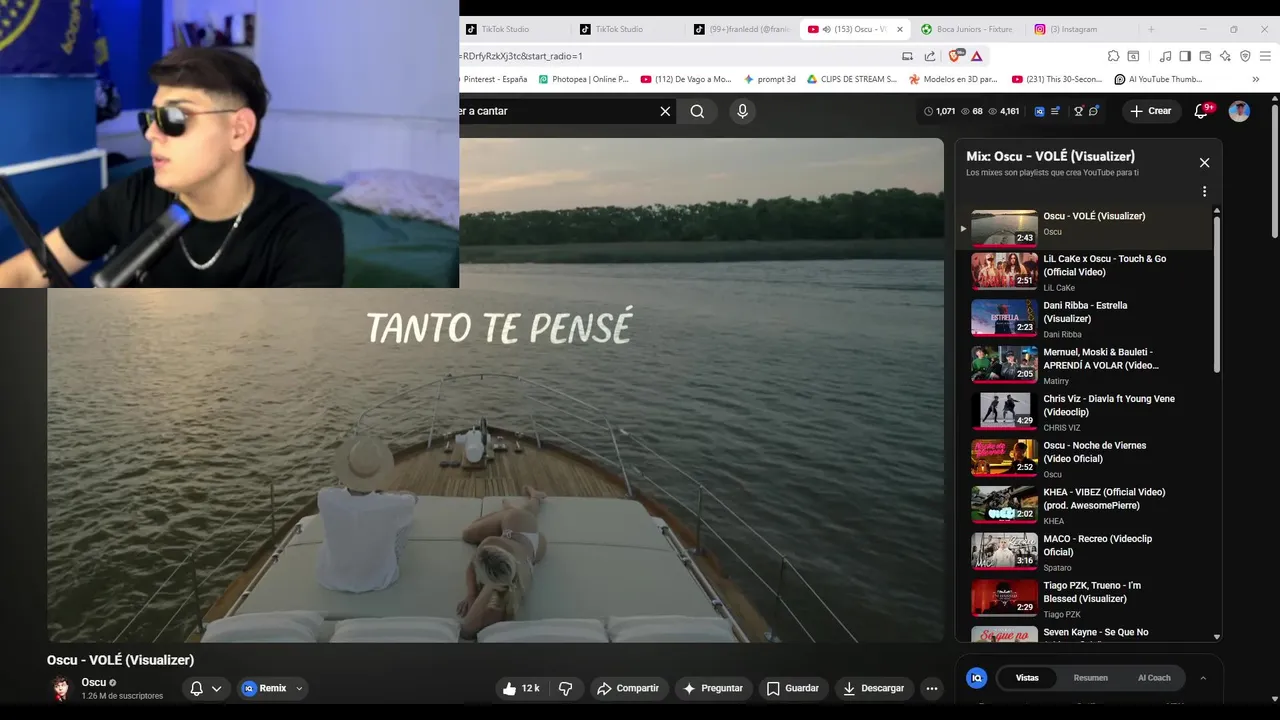Open a new browser tab
The height and width of the screenshot is (720, 1280).
click(x=1151, y=29)
